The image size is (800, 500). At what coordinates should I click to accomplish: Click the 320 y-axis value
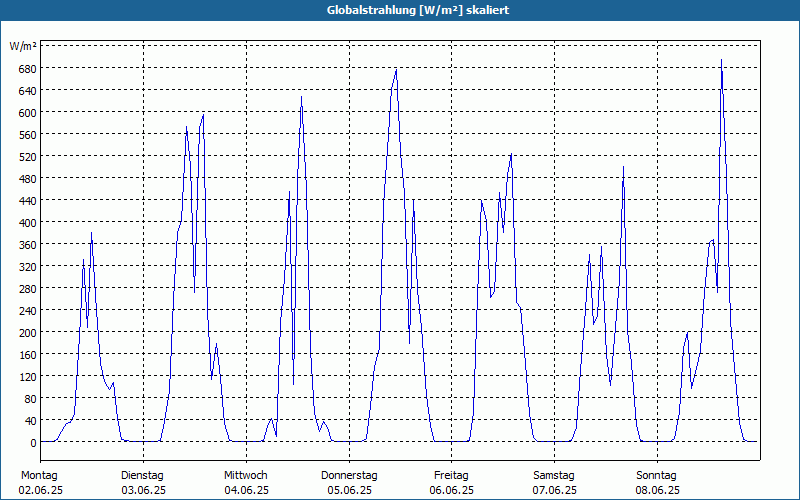[x=27, y=266]
